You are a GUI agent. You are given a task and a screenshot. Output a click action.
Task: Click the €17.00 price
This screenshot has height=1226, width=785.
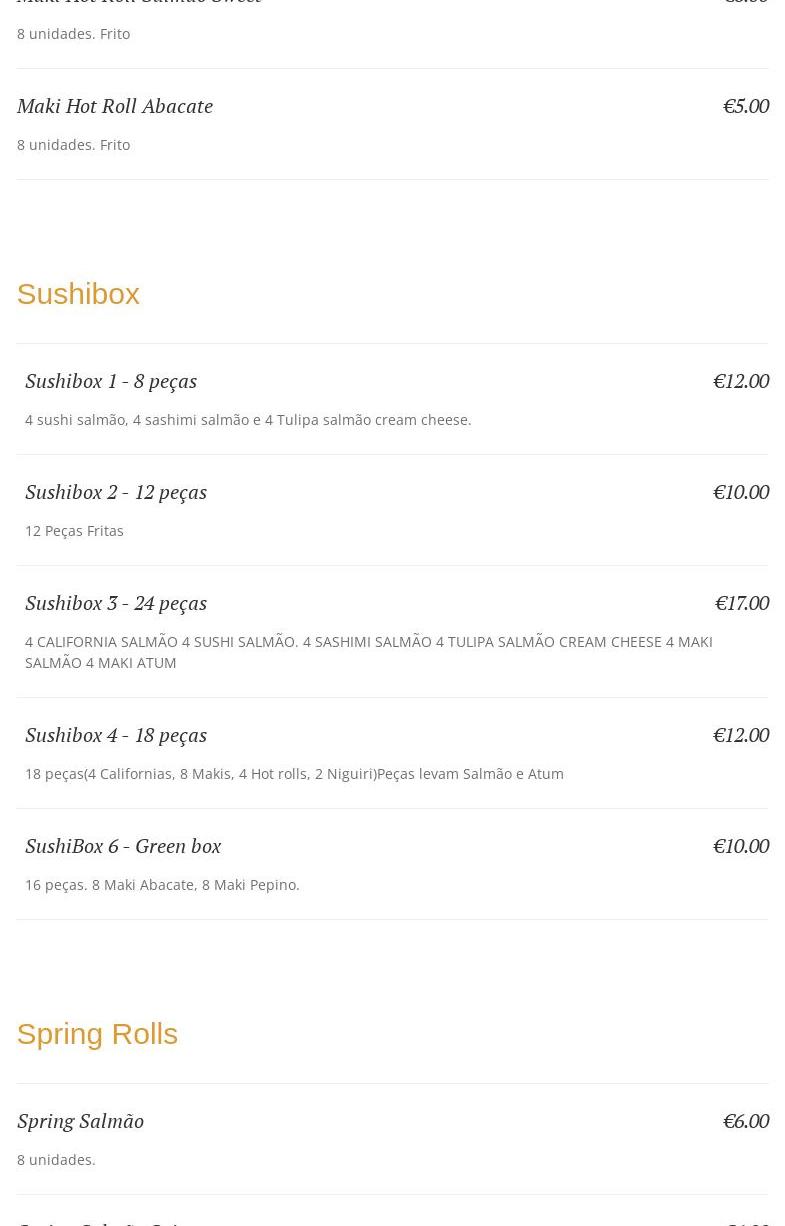pos(741,603)
